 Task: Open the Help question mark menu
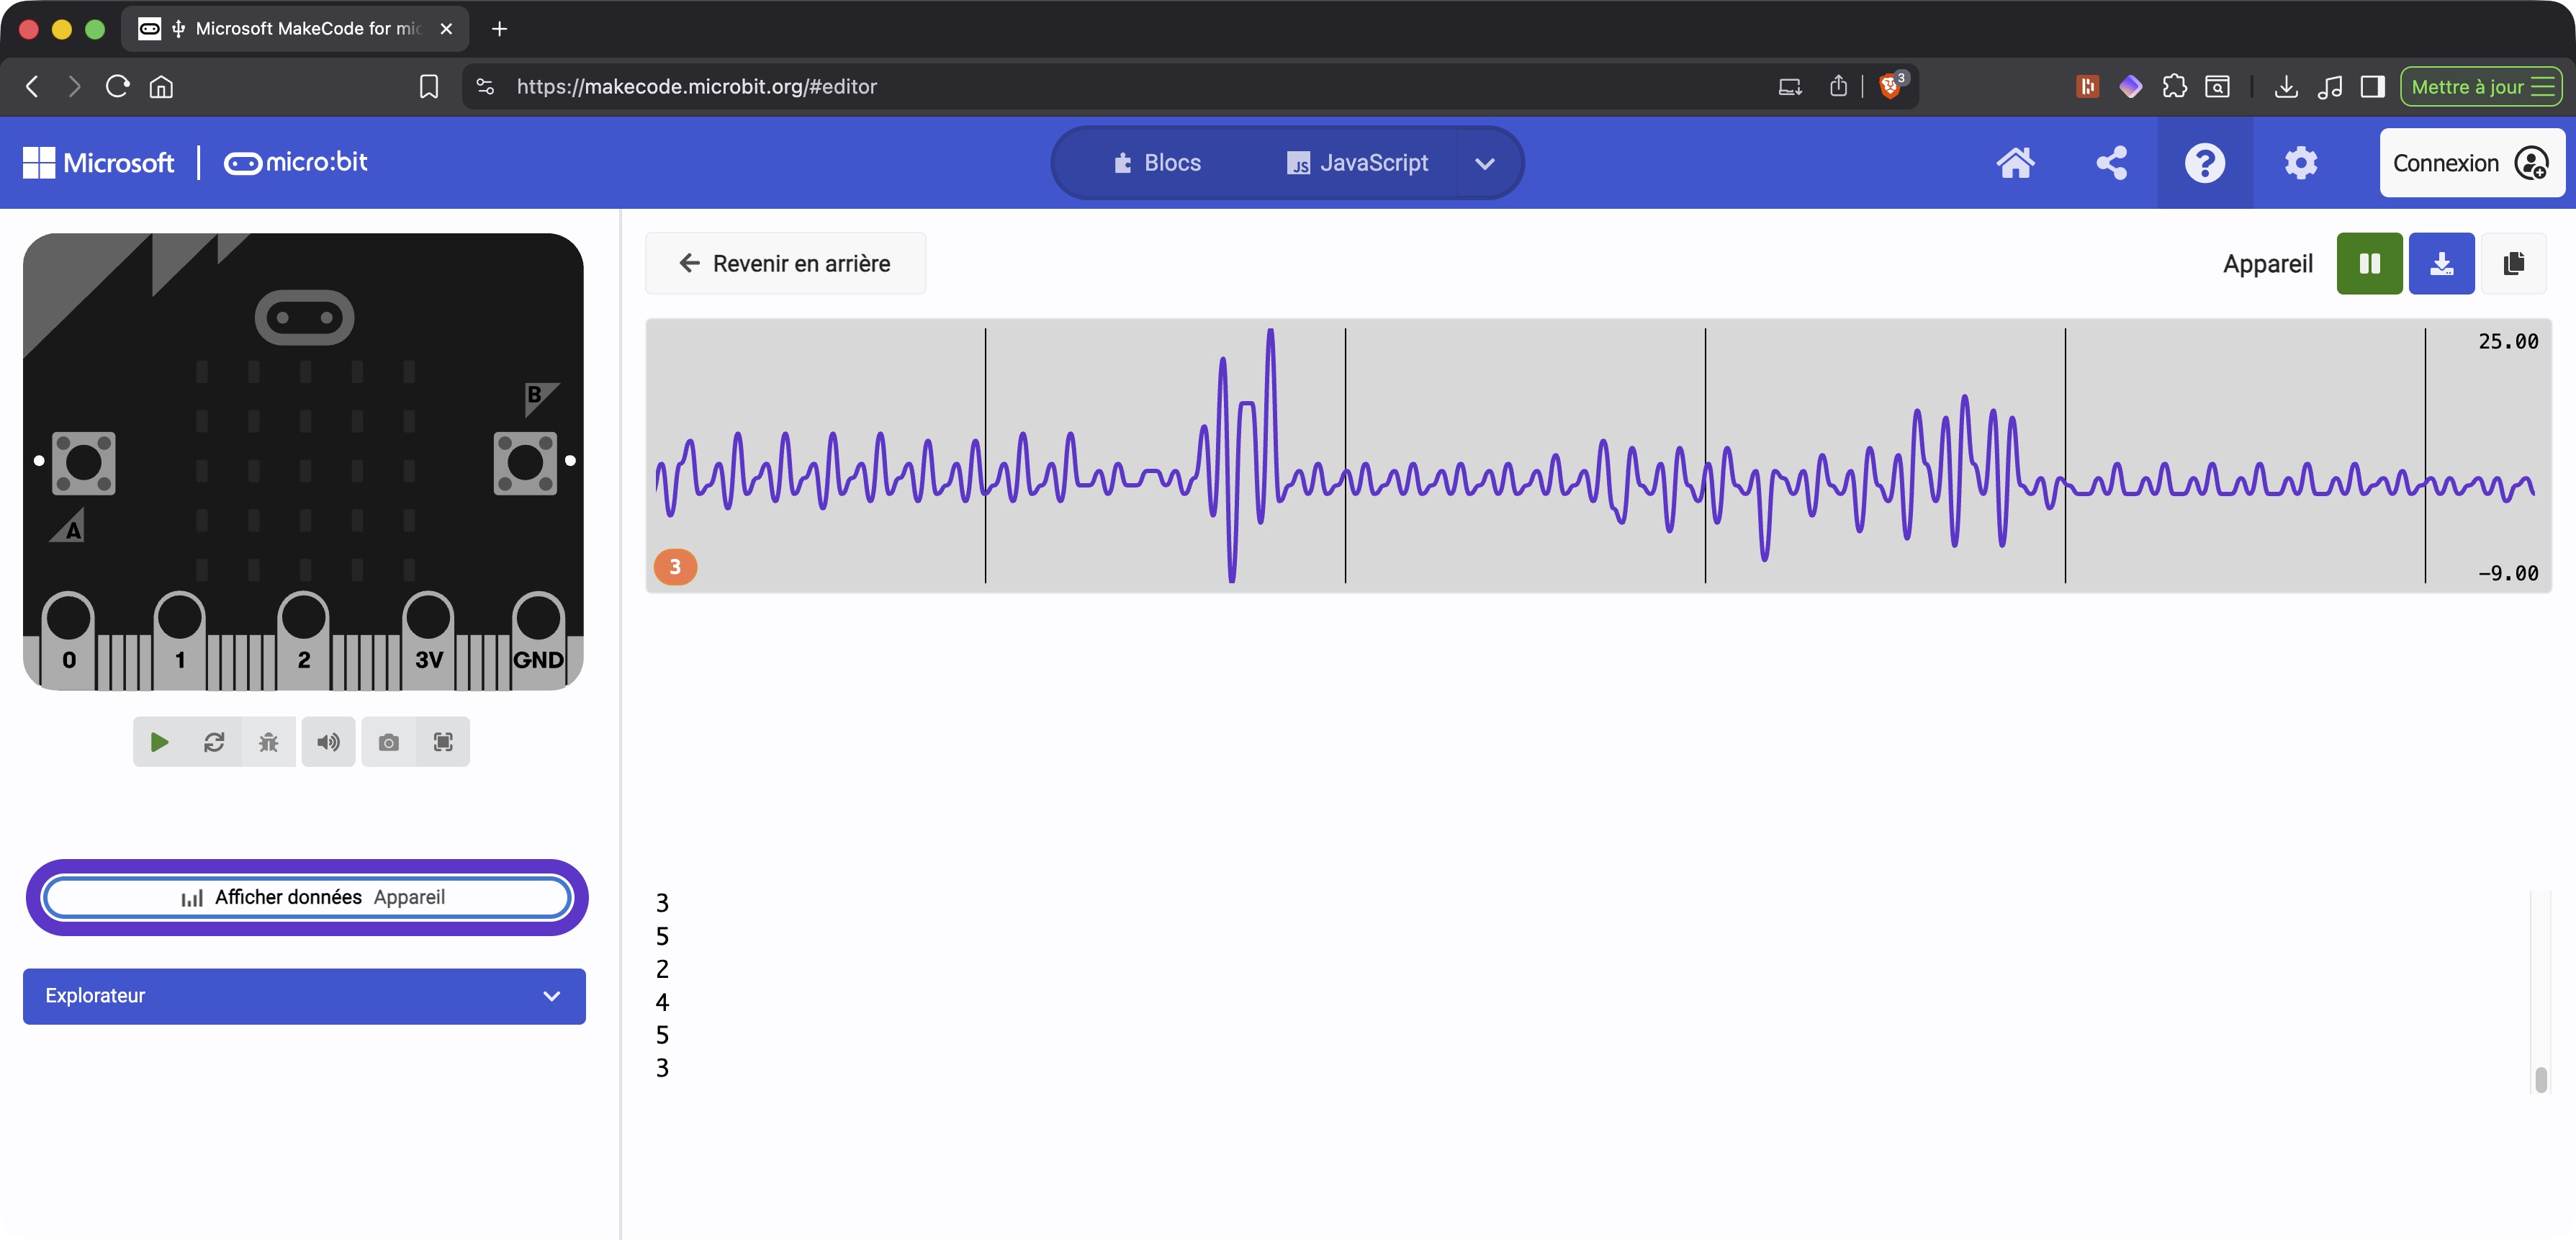point(2204,163)
